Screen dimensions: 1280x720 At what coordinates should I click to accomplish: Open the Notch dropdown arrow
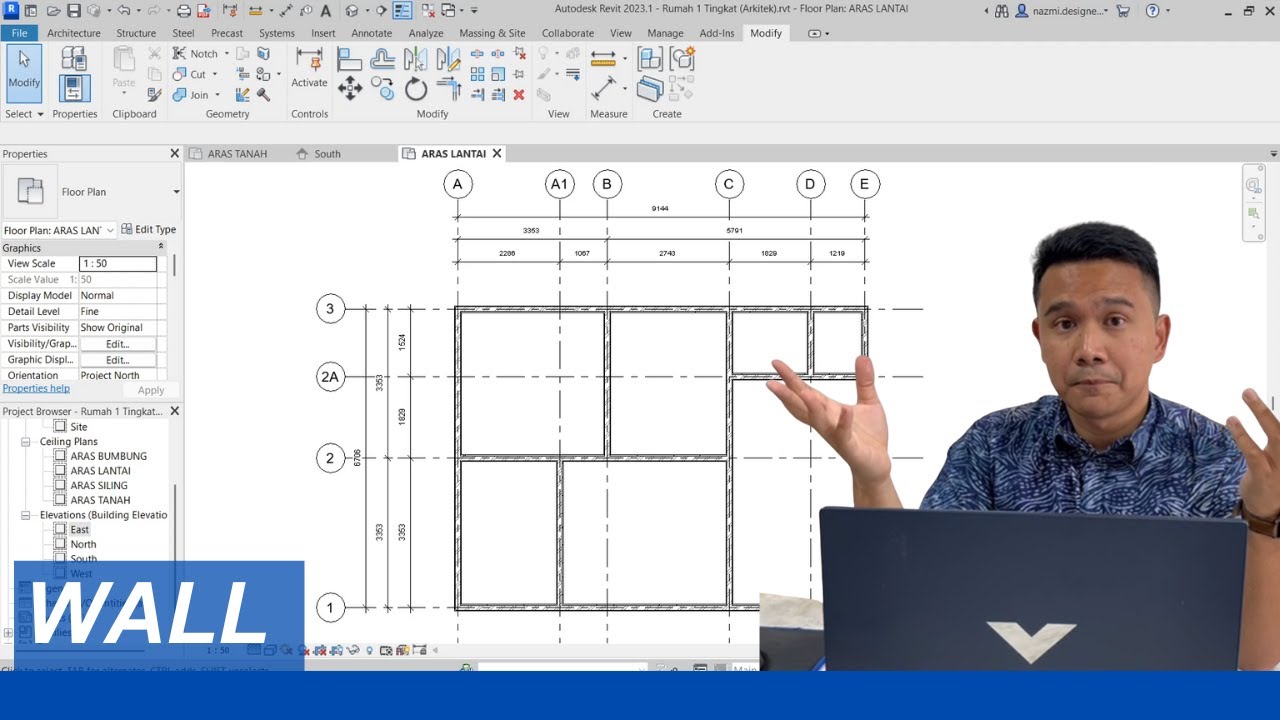227,54
